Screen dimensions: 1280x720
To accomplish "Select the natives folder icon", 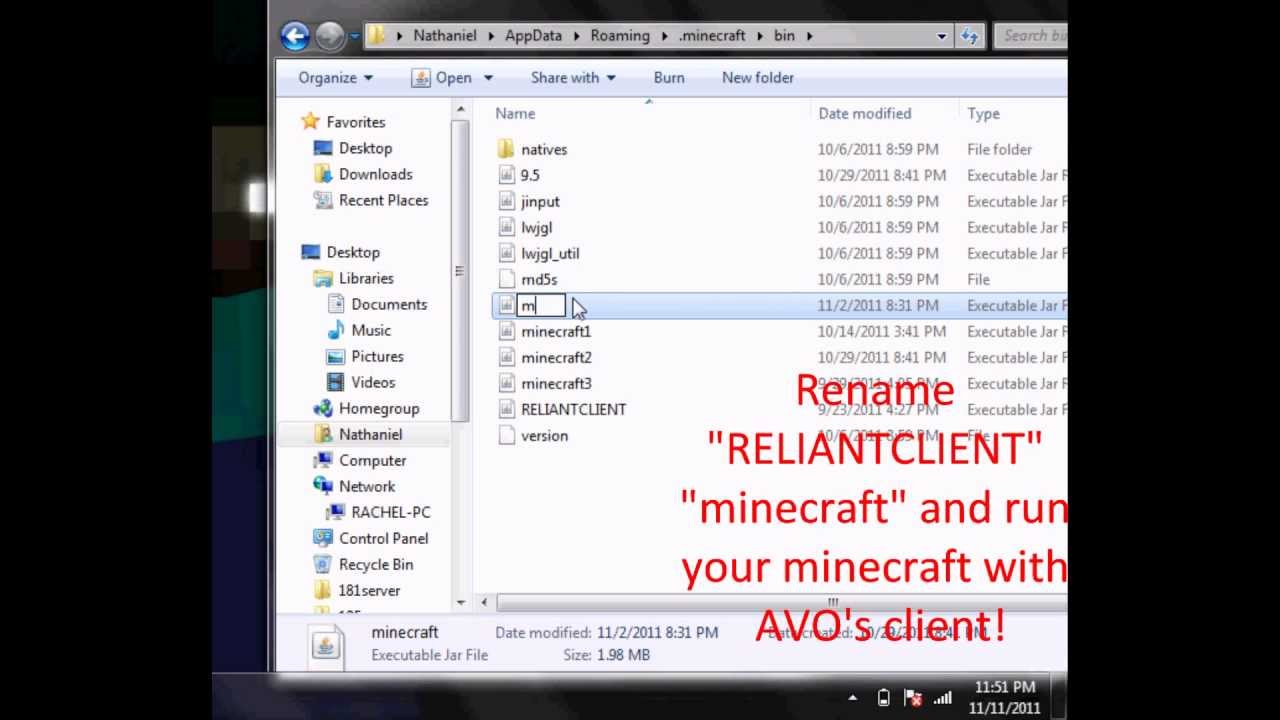I will [506, 149].
